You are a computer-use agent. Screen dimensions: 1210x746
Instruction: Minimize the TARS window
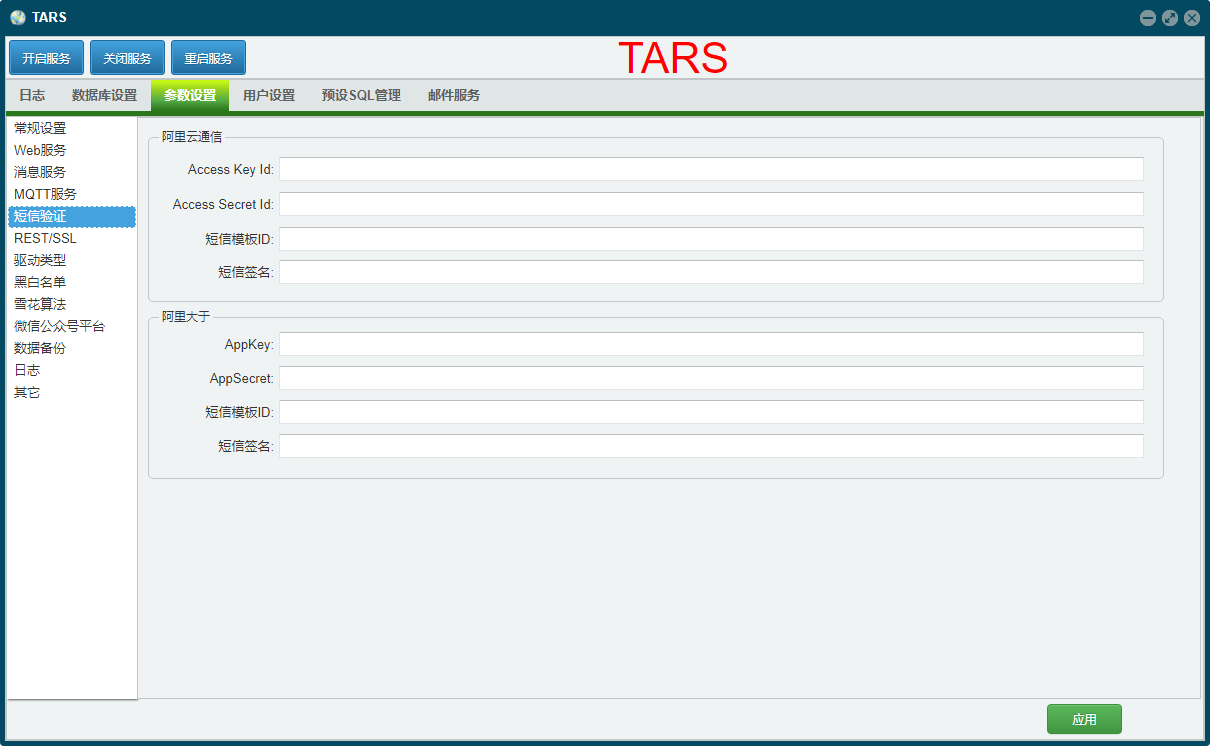click(x=1147, y=17)
